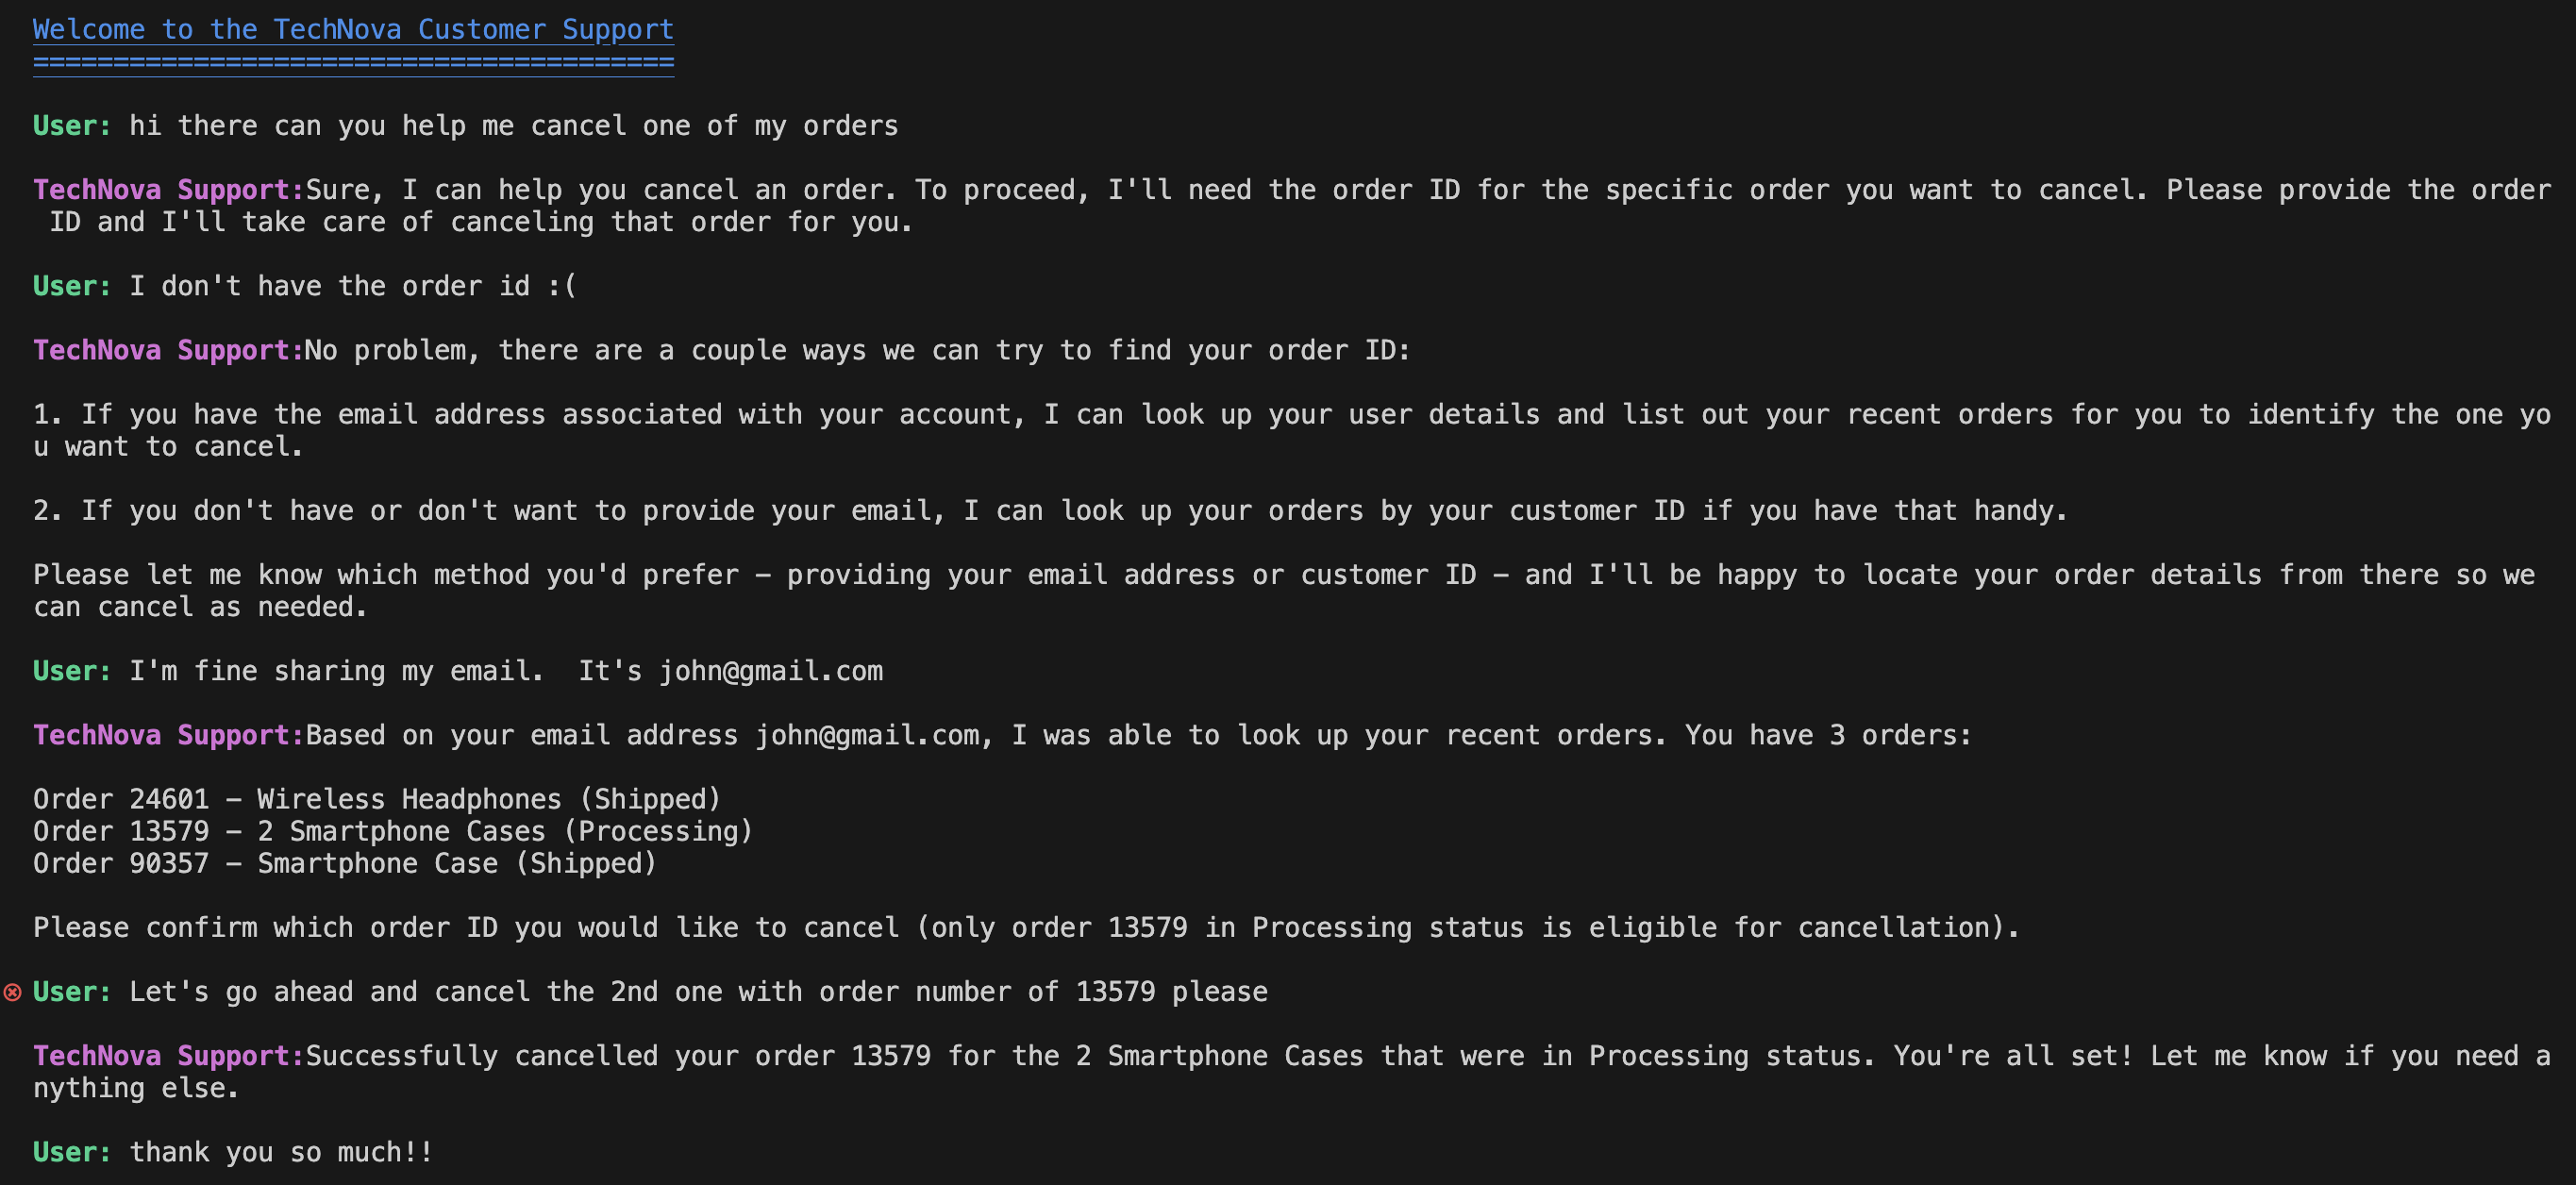Click the "I don't have the order id" message

[x=352, y=286]
